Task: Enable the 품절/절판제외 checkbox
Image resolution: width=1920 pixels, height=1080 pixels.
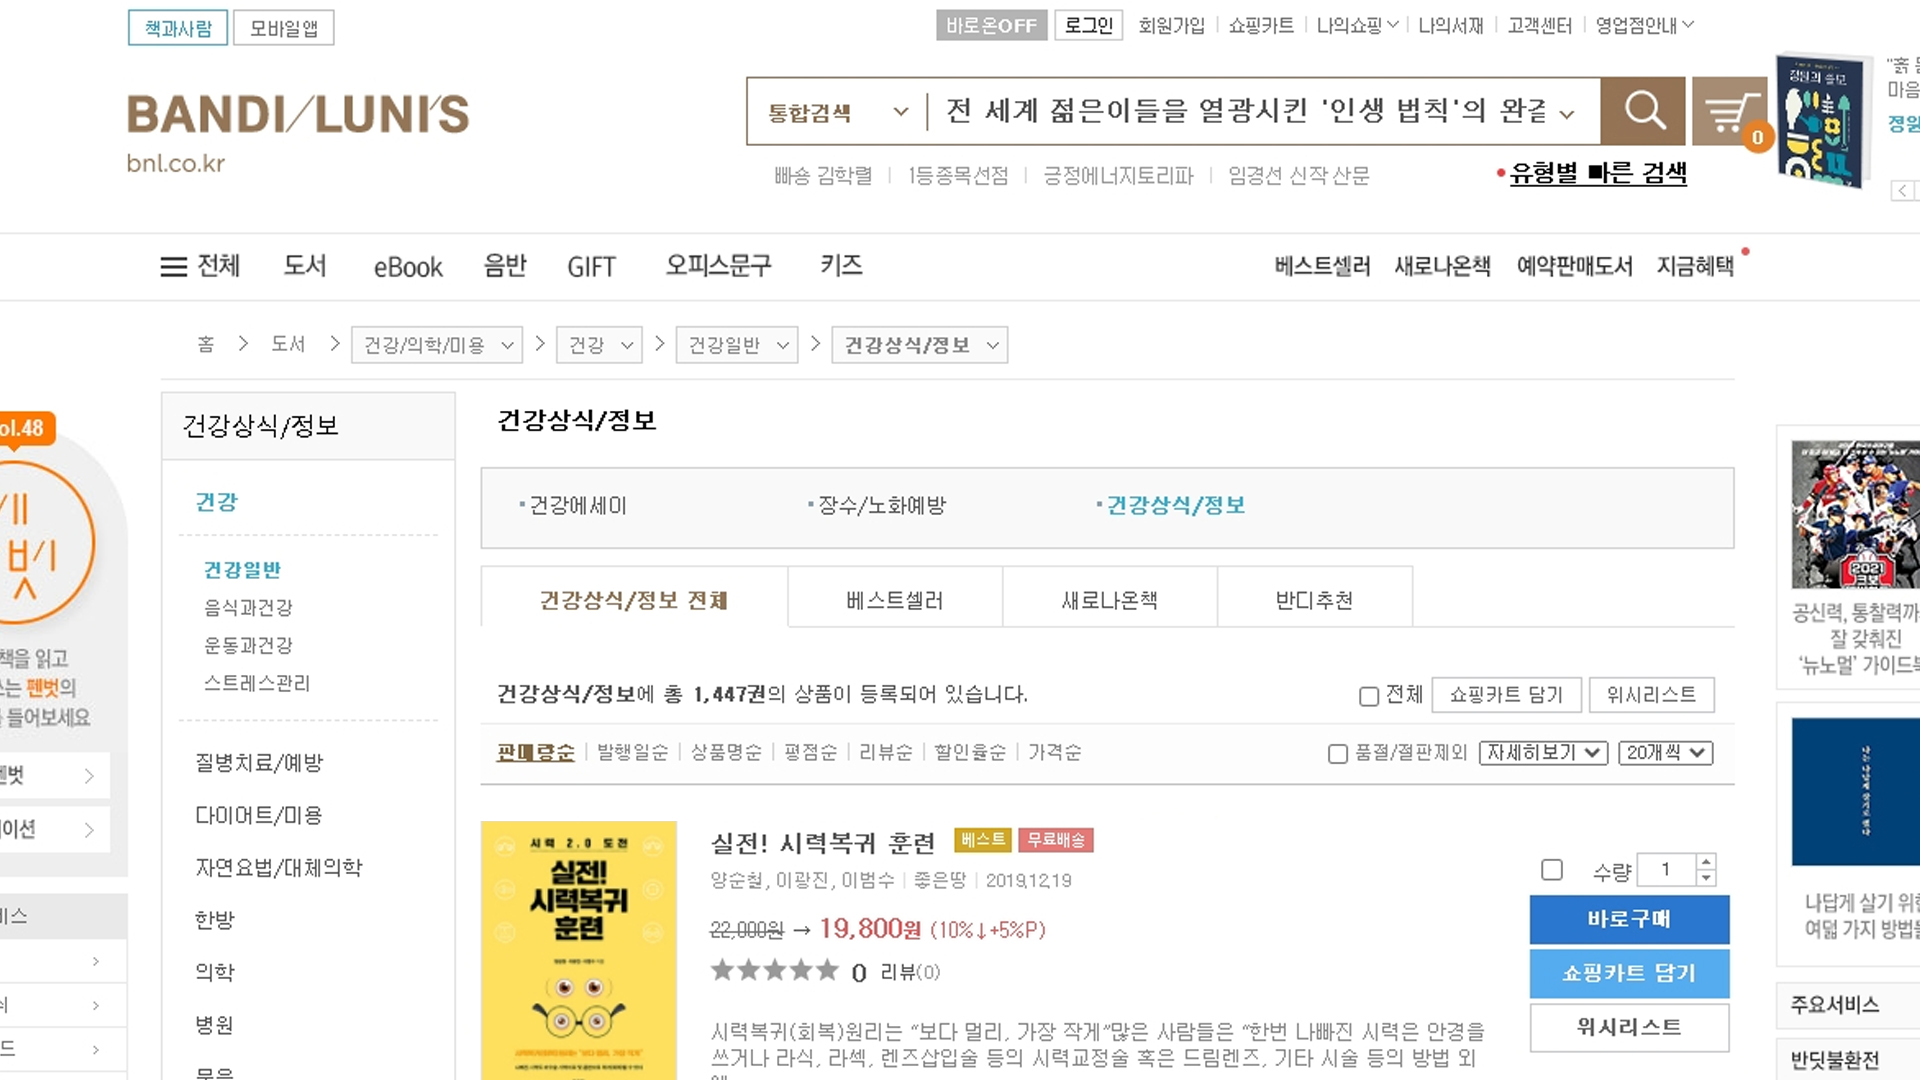Action: point(1338,753)
